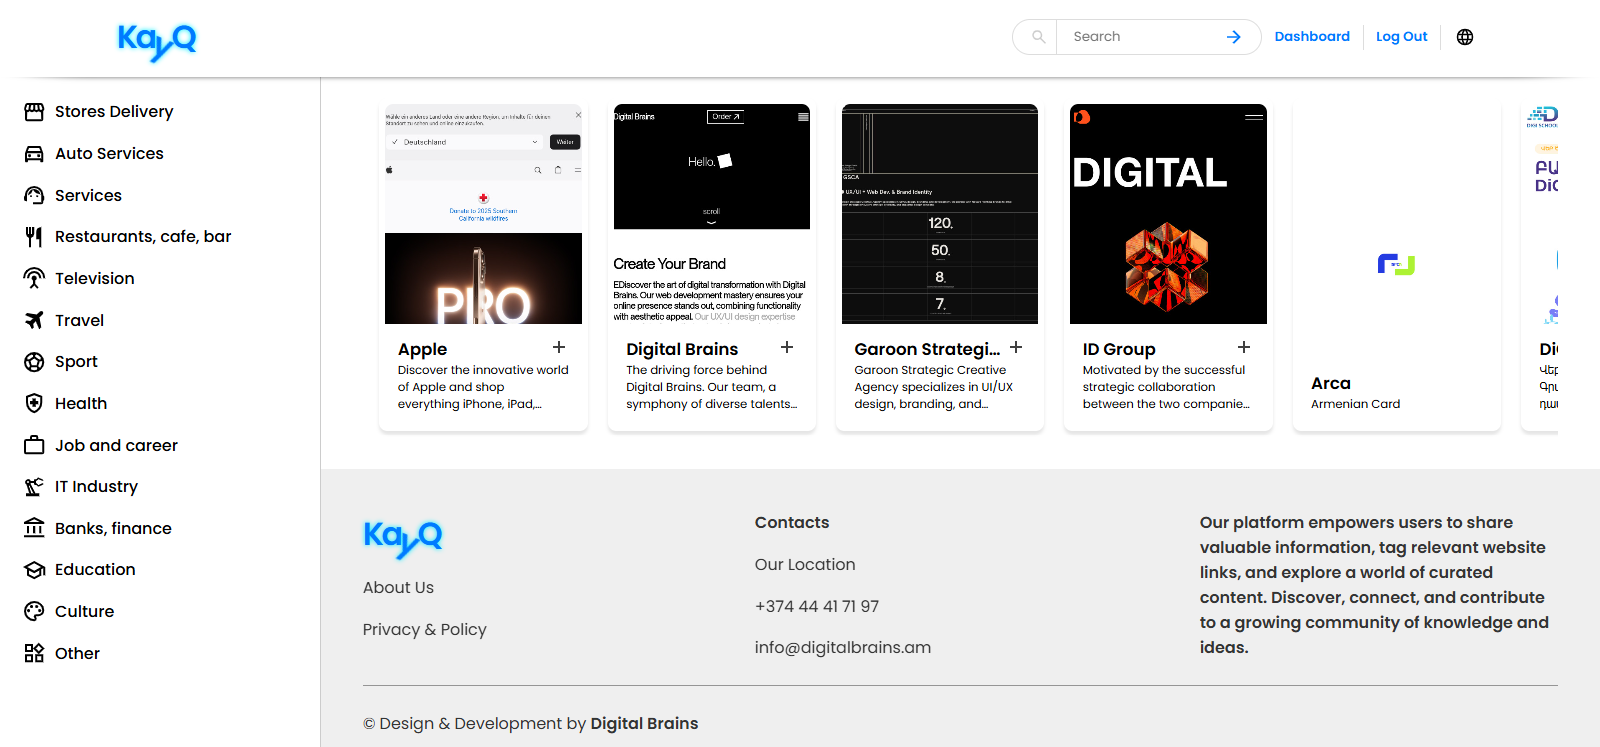Click the Health shield icon
Viewport: 1600px width, 747px height.
point(34,403)
